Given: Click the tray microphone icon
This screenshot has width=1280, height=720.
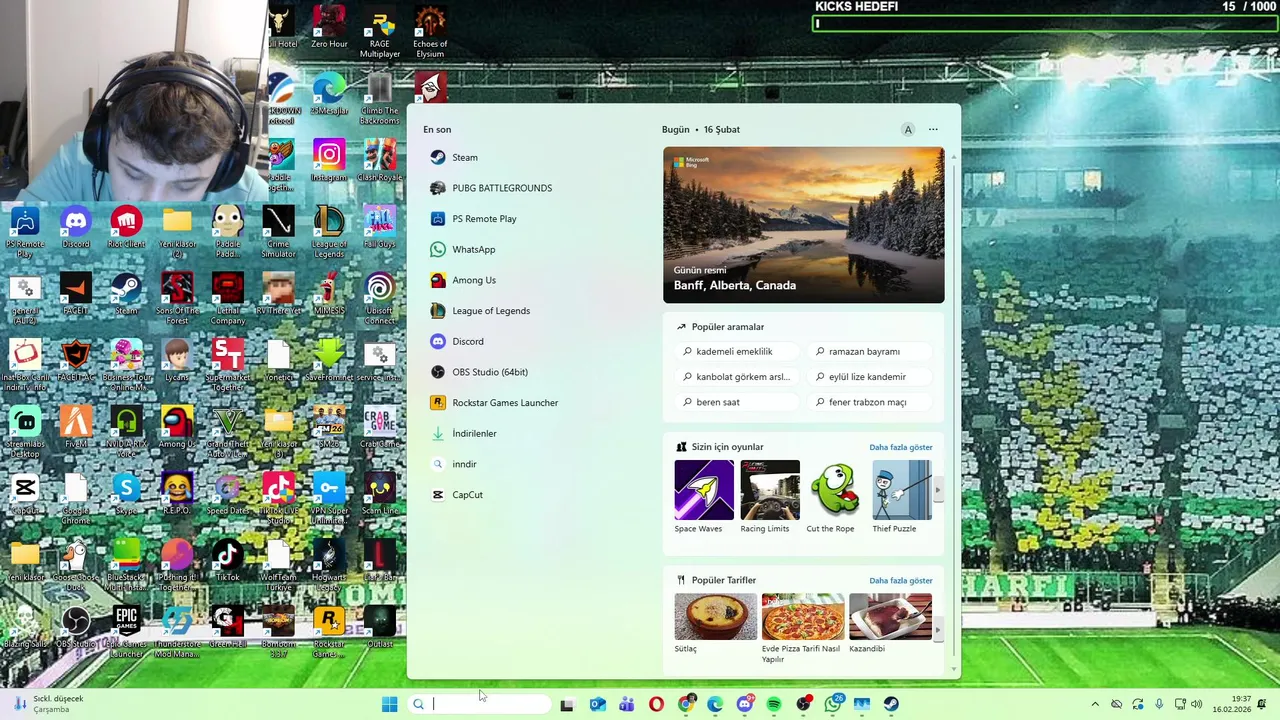Looking at the screenshot, I should tap(1159, 704).
